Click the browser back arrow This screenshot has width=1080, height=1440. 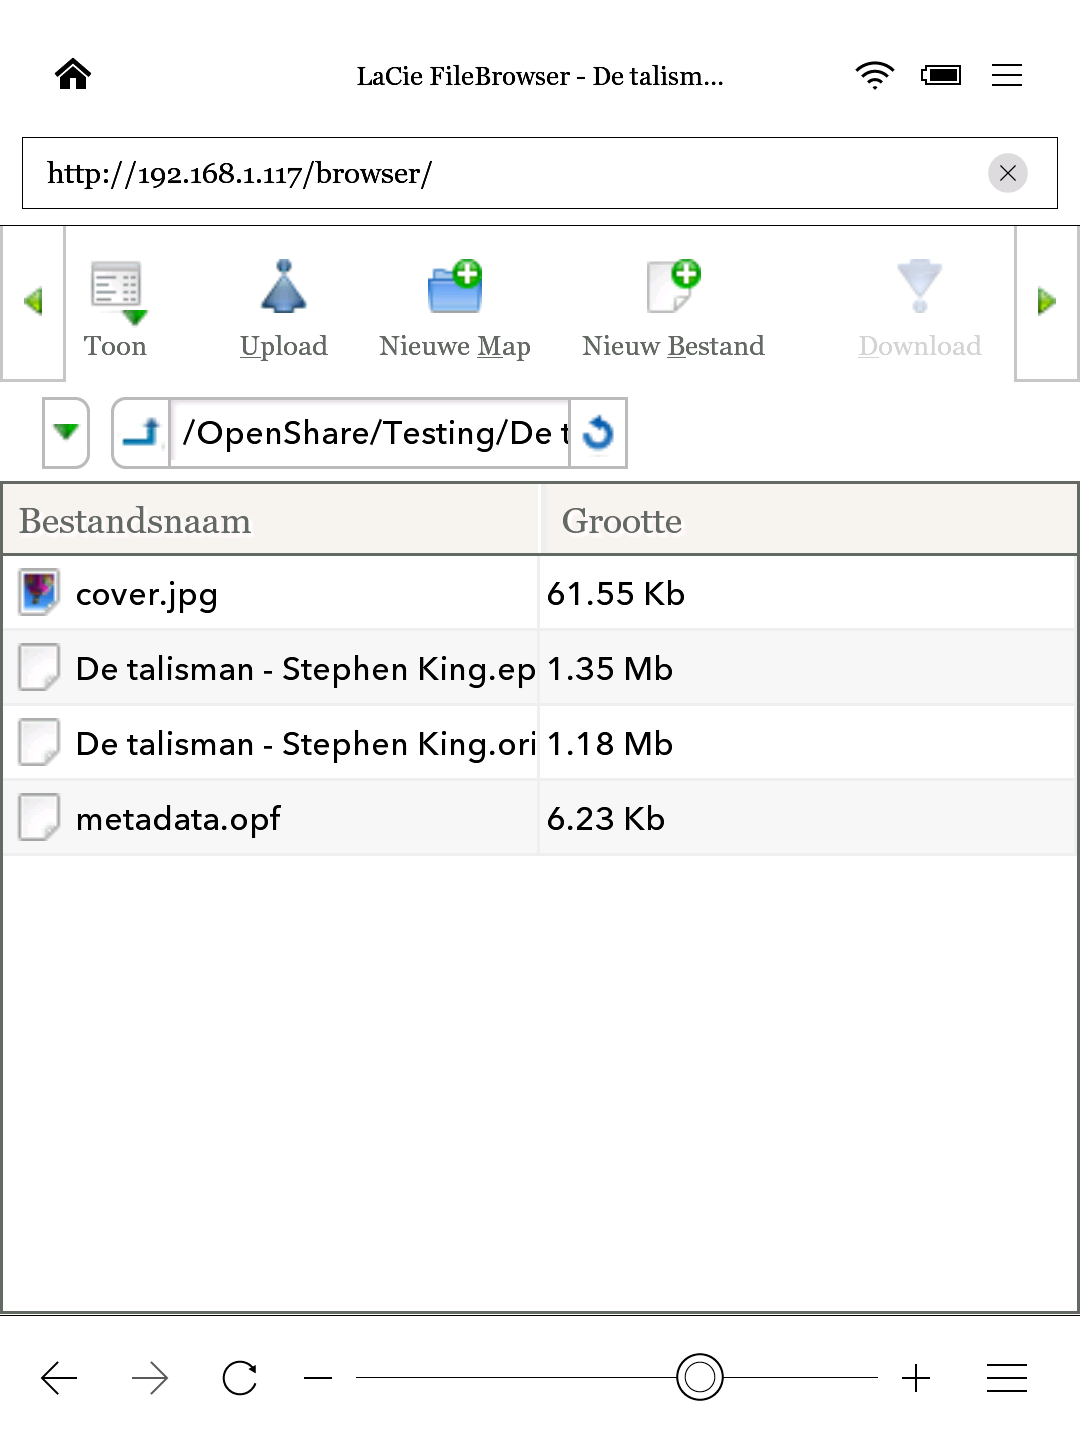click(x=59, y=1378)
